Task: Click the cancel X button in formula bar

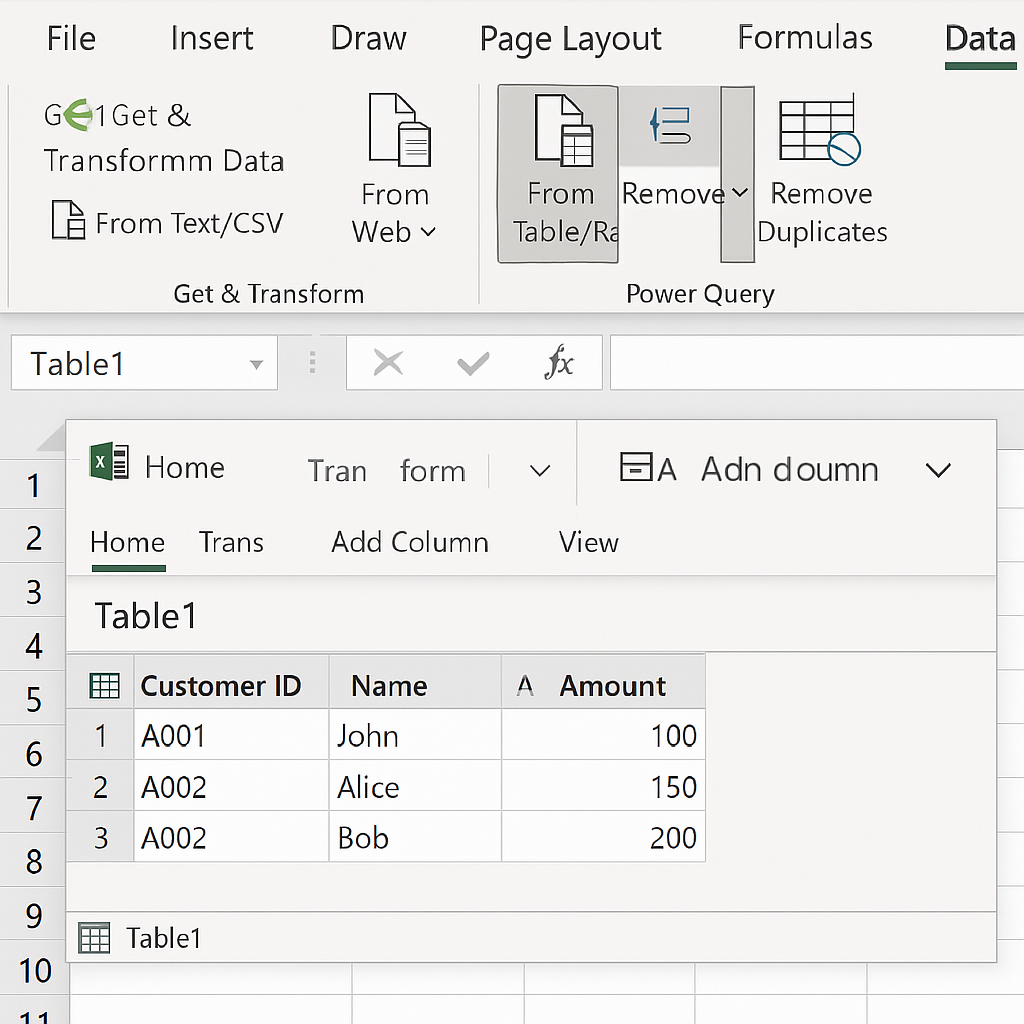Action: tap(388, 363)
